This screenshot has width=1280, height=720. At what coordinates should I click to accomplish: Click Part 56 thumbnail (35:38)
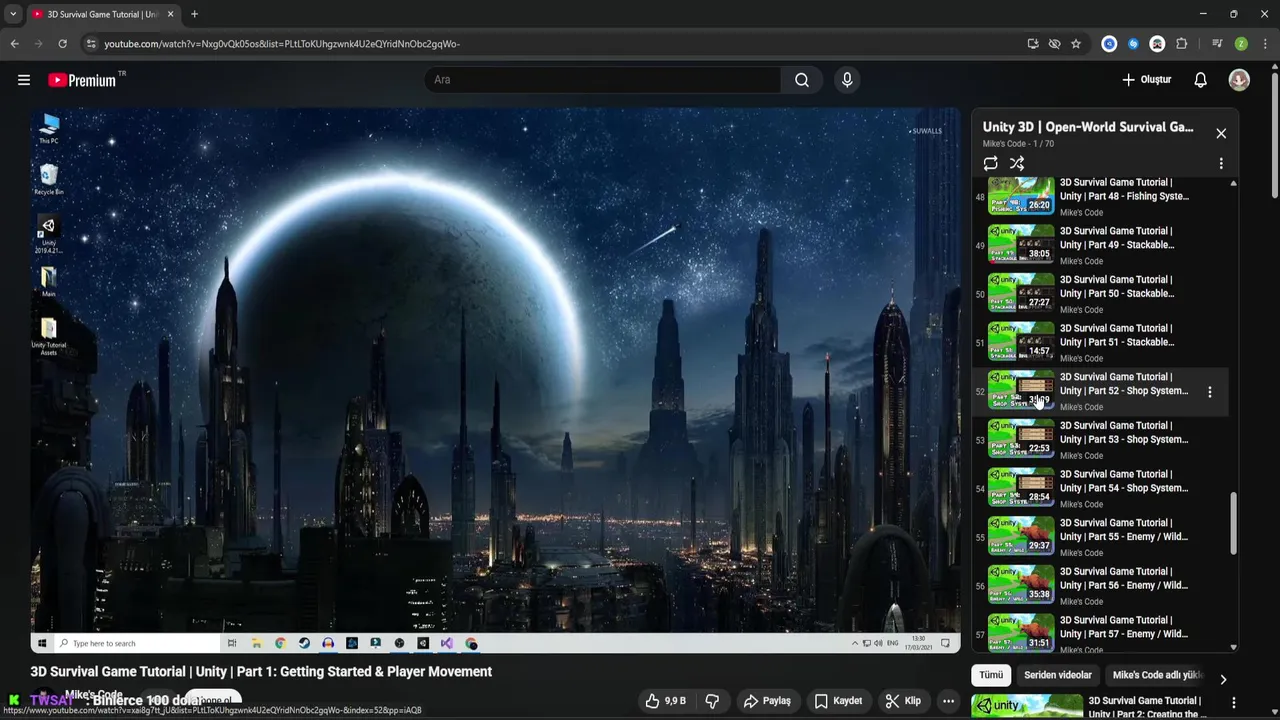click(x=1021, y=586)
